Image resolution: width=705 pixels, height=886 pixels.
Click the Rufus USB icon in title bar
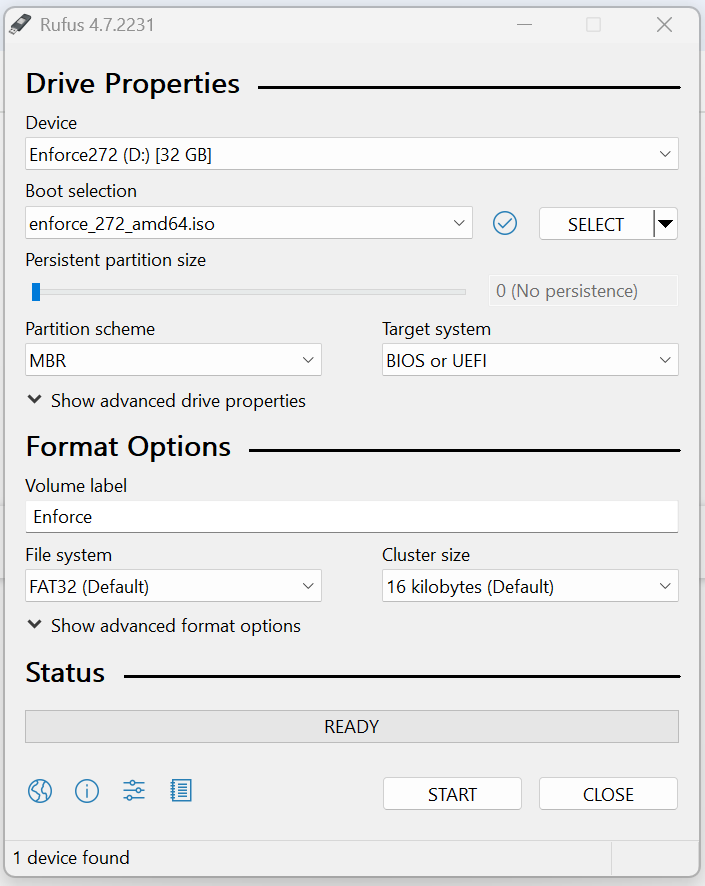(20, 25)
